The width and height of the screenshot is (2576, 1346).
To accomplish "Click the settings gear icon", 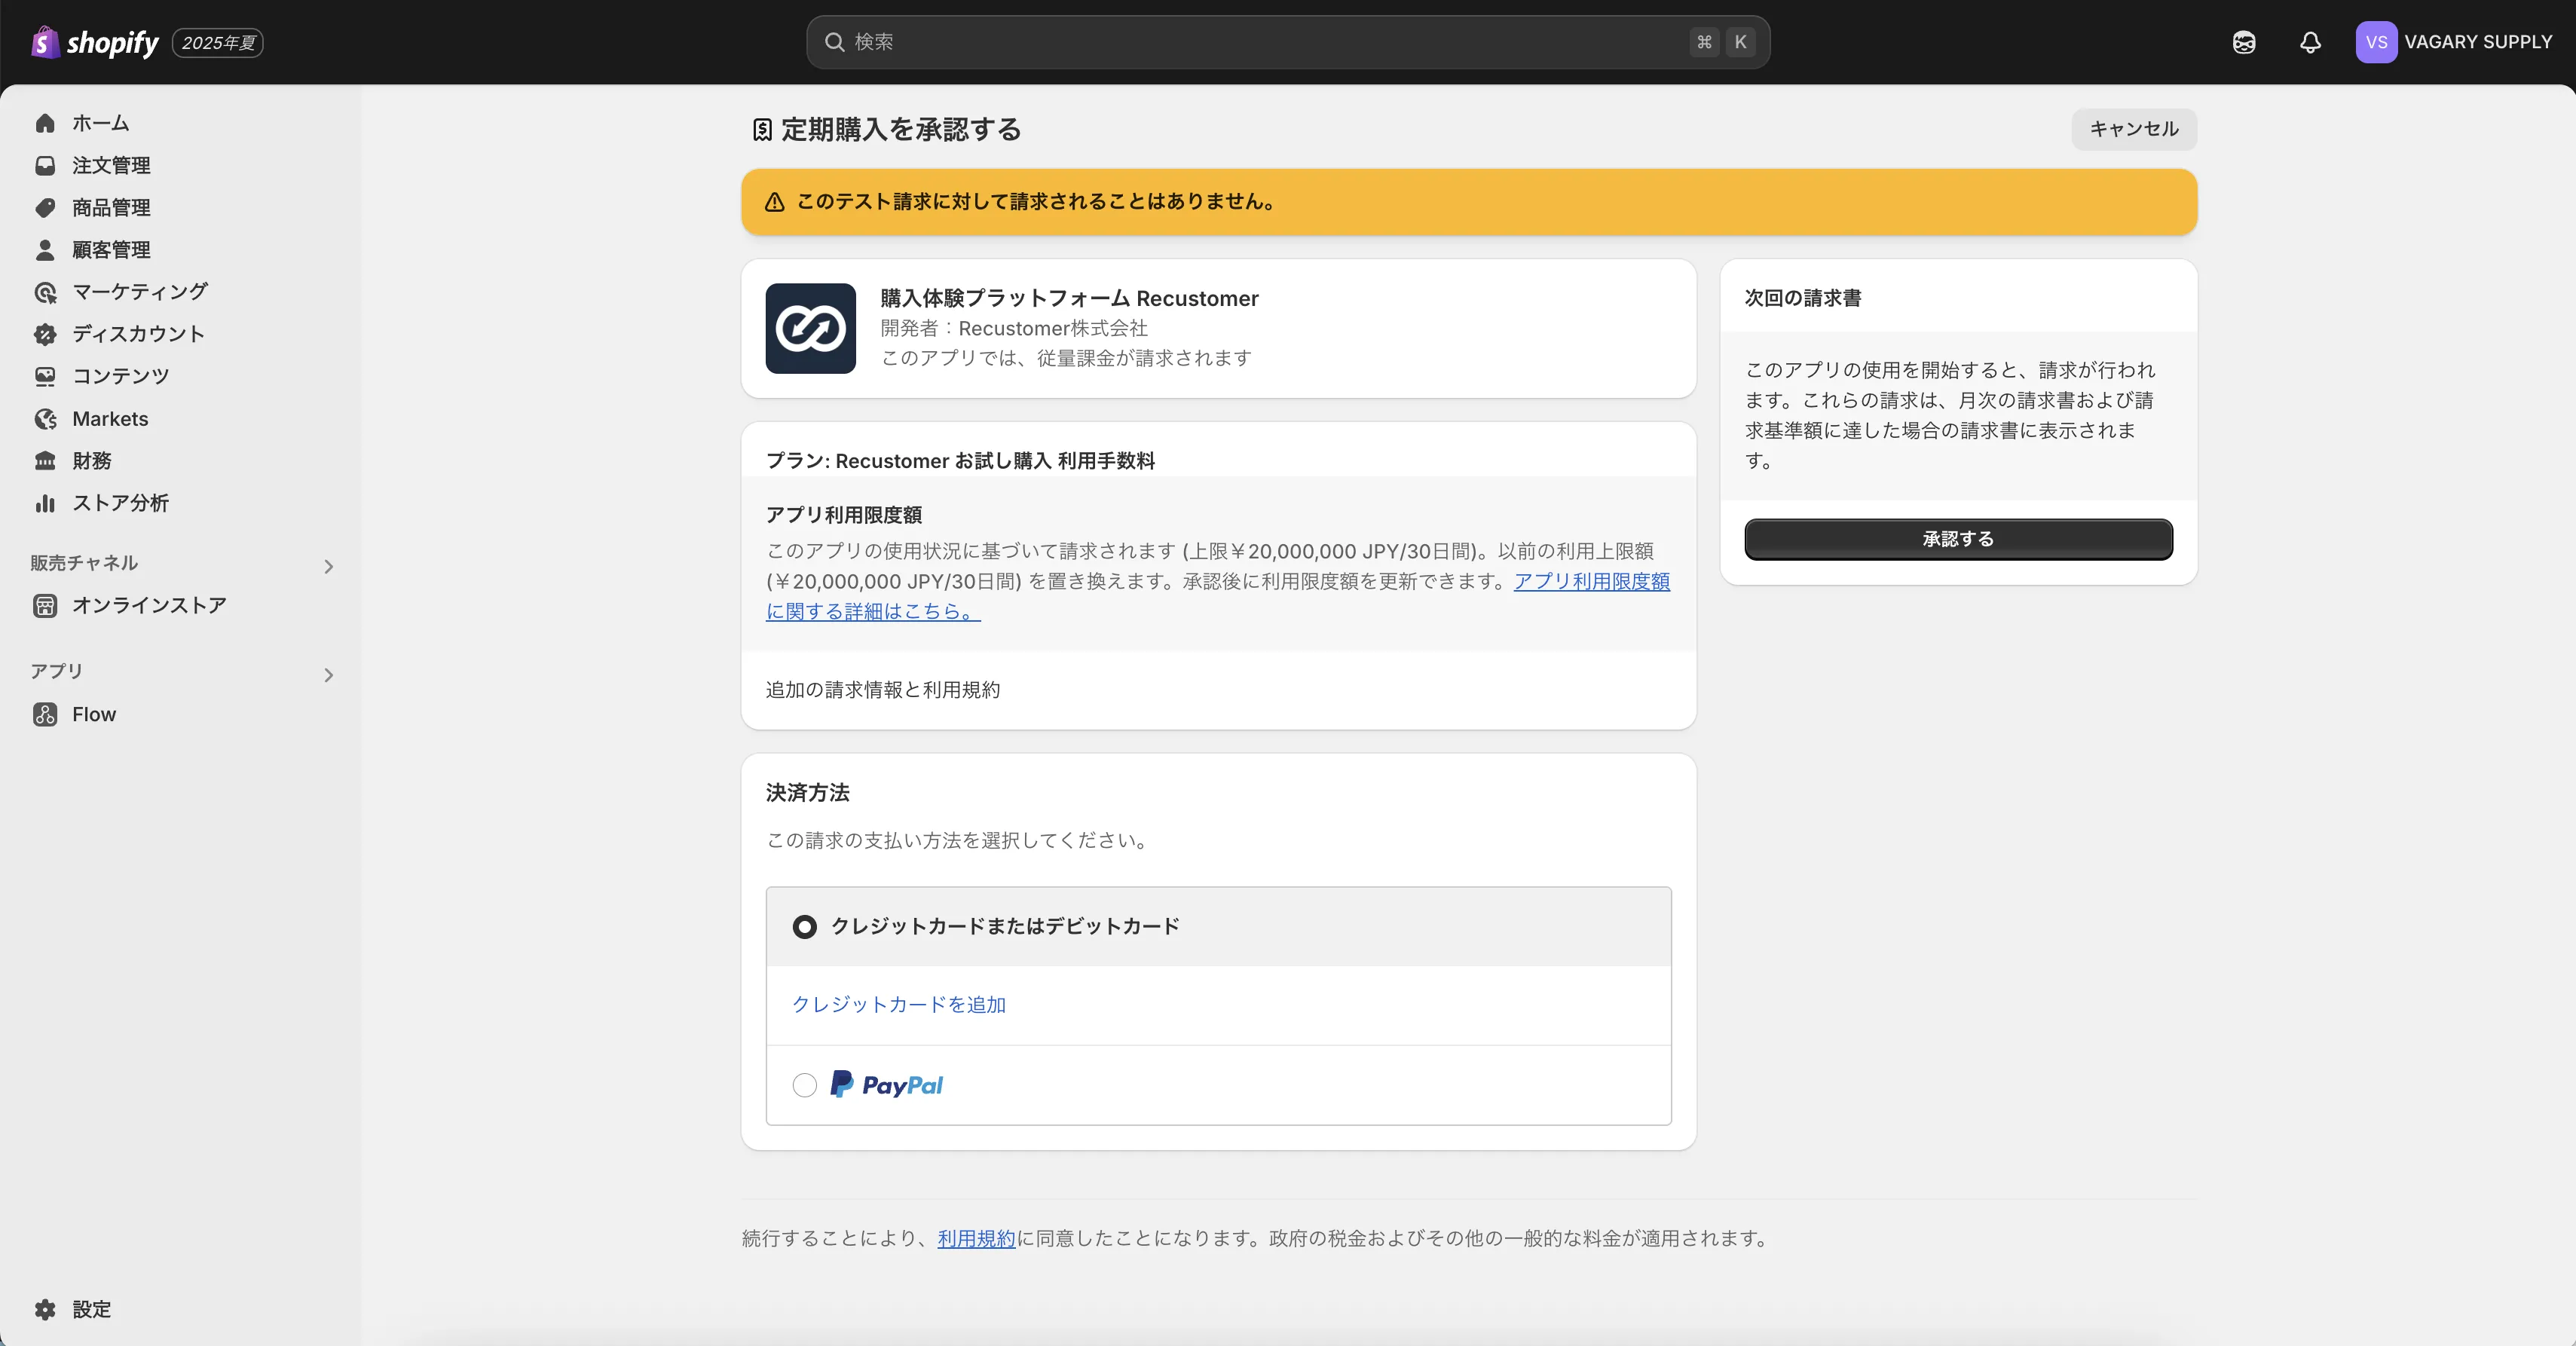I will [45, 1309].
